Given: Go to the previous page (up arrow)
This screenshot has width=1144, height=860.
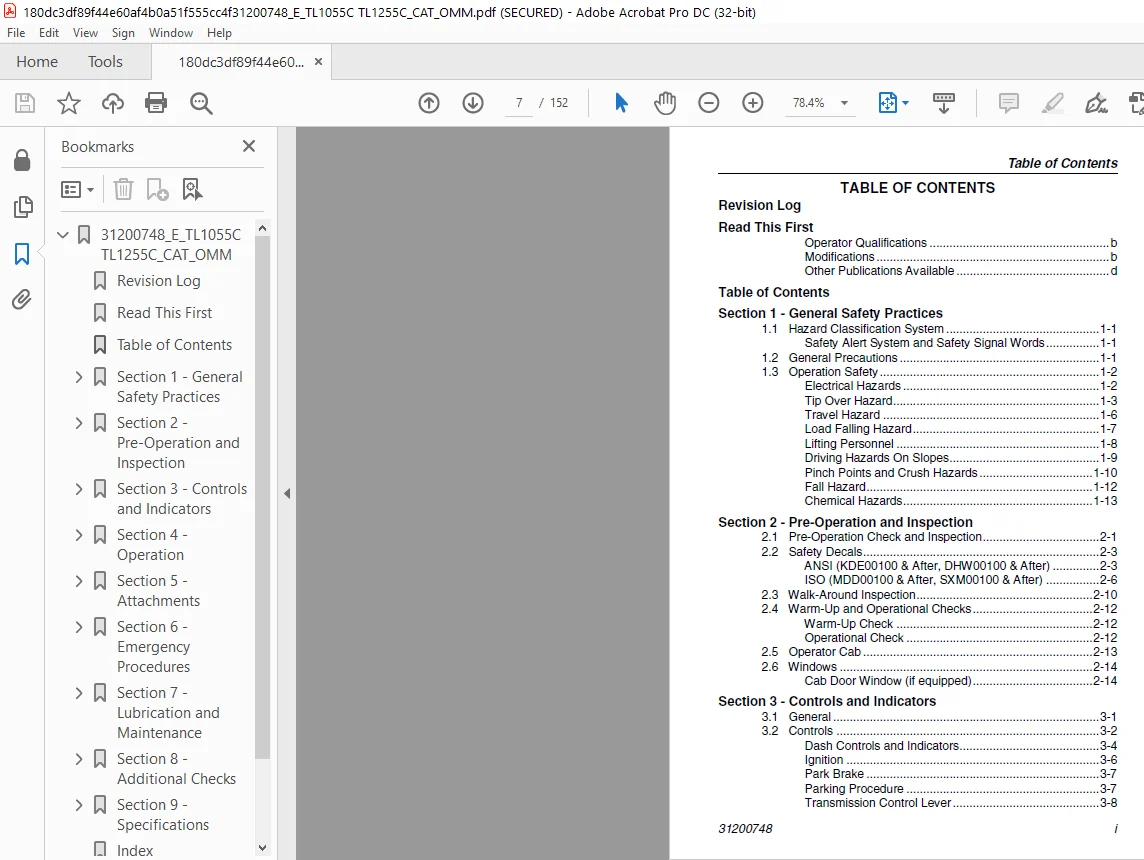Looking at the screenshot, I should 429,103.
